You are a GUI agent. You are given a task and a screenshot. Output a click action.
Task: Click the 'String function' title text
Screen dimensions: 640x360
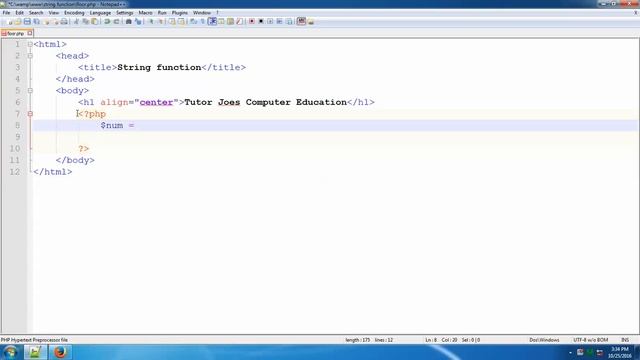click(159, 67)
